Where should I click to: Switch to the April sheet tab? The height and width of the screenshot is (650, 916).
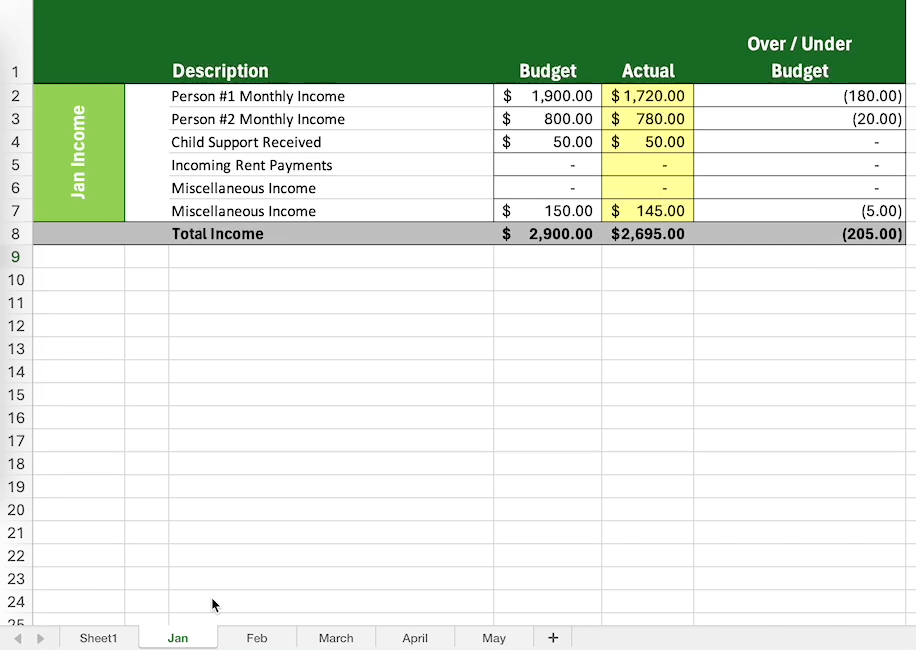(414, 637)
